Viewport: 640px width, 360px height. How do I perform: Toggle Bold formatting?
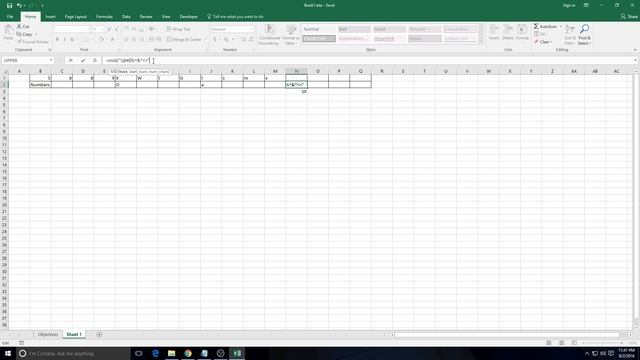point(58,40)
